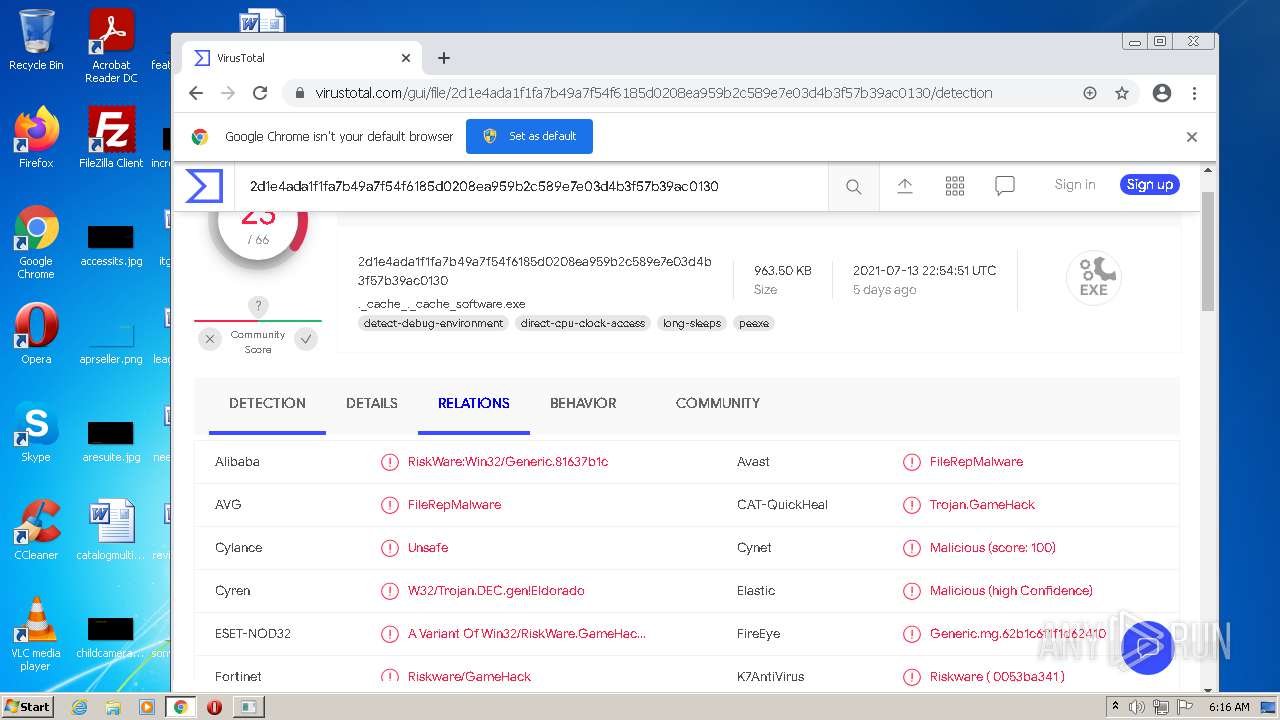Click the Cylance Unsafe result

click(428, 548)
